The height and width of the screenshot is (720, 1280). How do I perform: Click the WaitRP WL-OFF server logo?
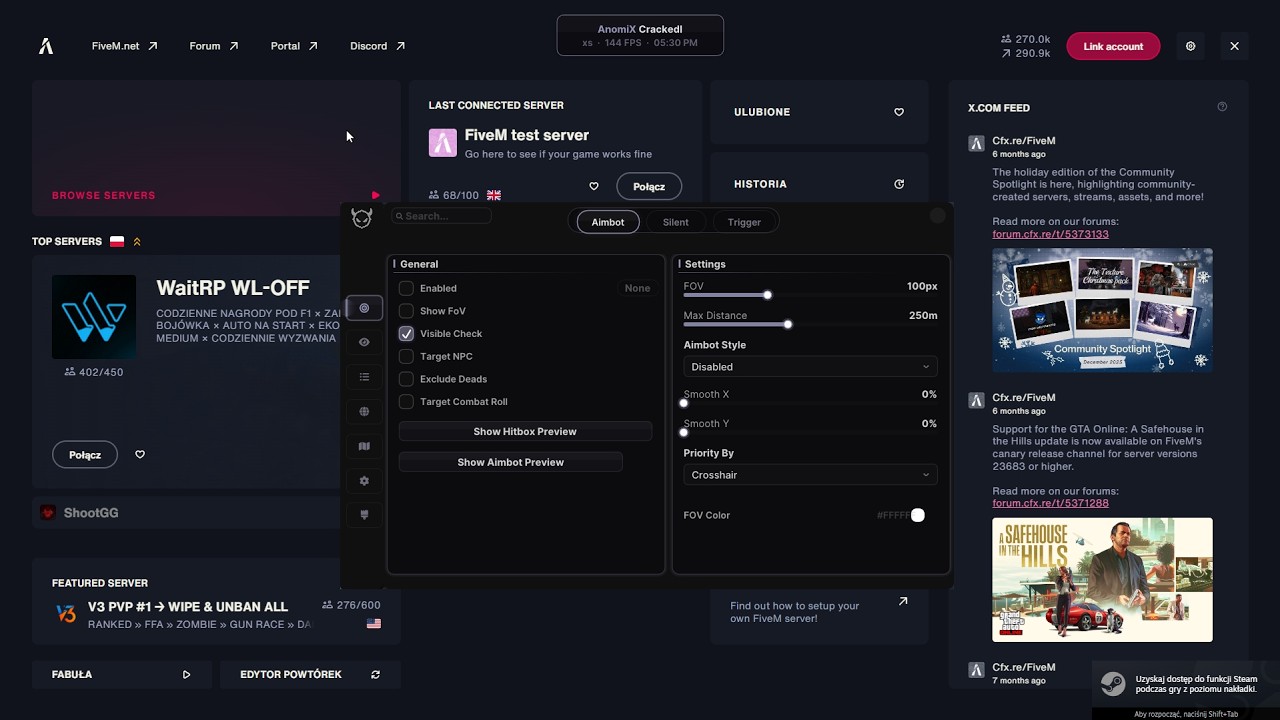pos(94,317)
